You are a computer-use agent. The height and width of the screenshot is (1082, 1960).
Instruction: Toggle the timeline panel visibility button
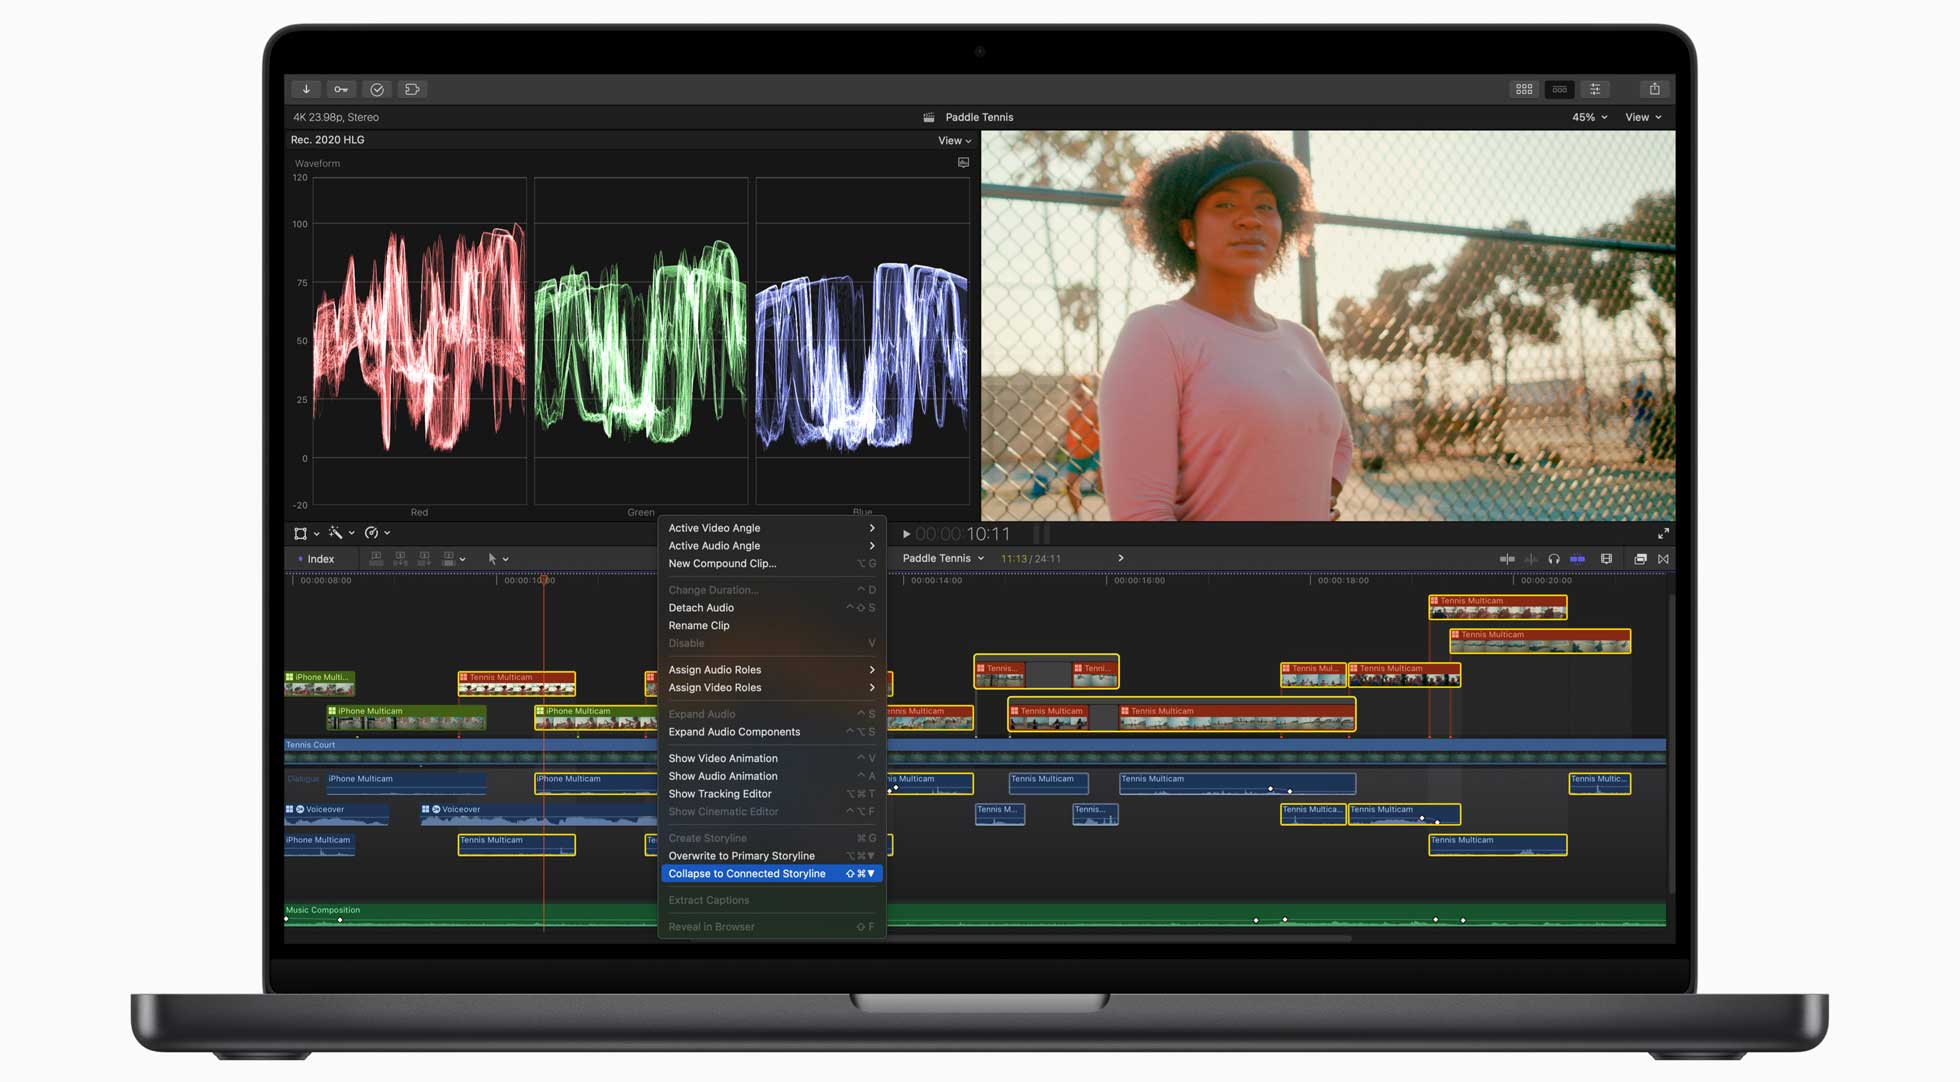1559,89
